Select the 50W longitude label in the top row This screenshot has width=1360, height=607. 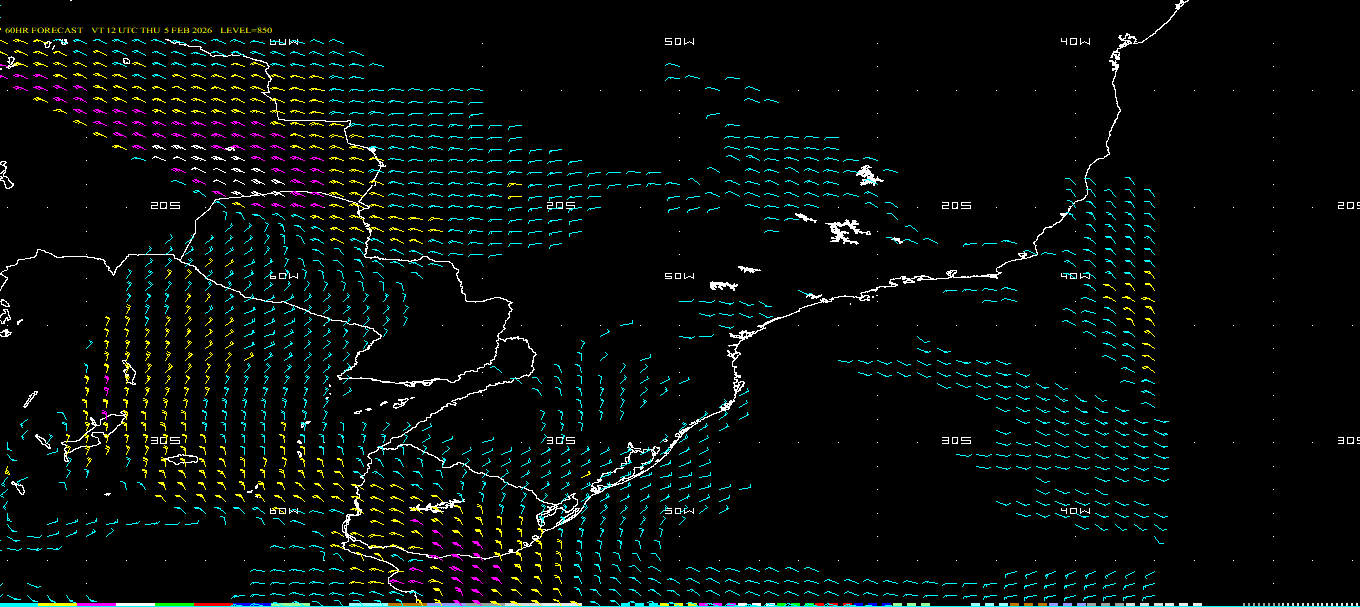coord(679,42)
